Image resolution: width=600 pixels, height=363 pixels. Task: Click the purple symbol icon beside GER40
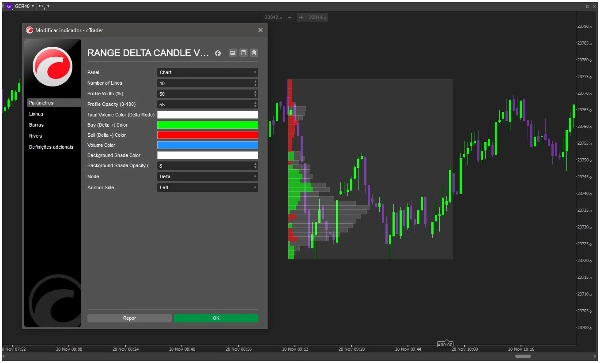click(x=9, y=6)
